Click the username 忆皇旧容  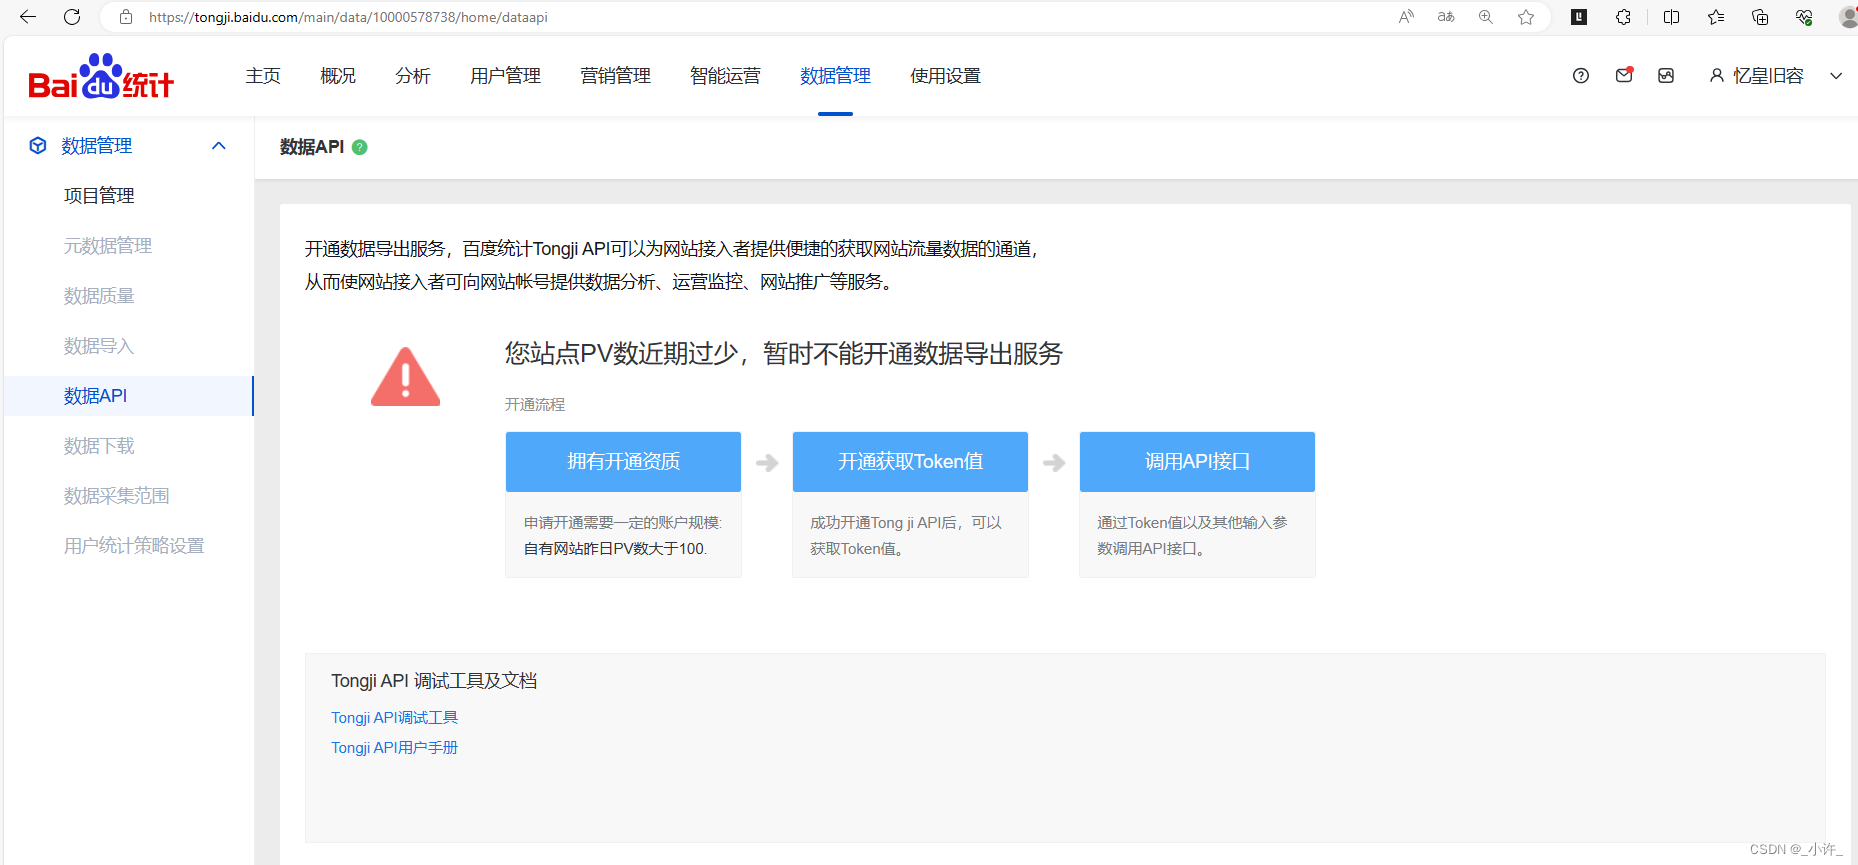[1768, 76]
